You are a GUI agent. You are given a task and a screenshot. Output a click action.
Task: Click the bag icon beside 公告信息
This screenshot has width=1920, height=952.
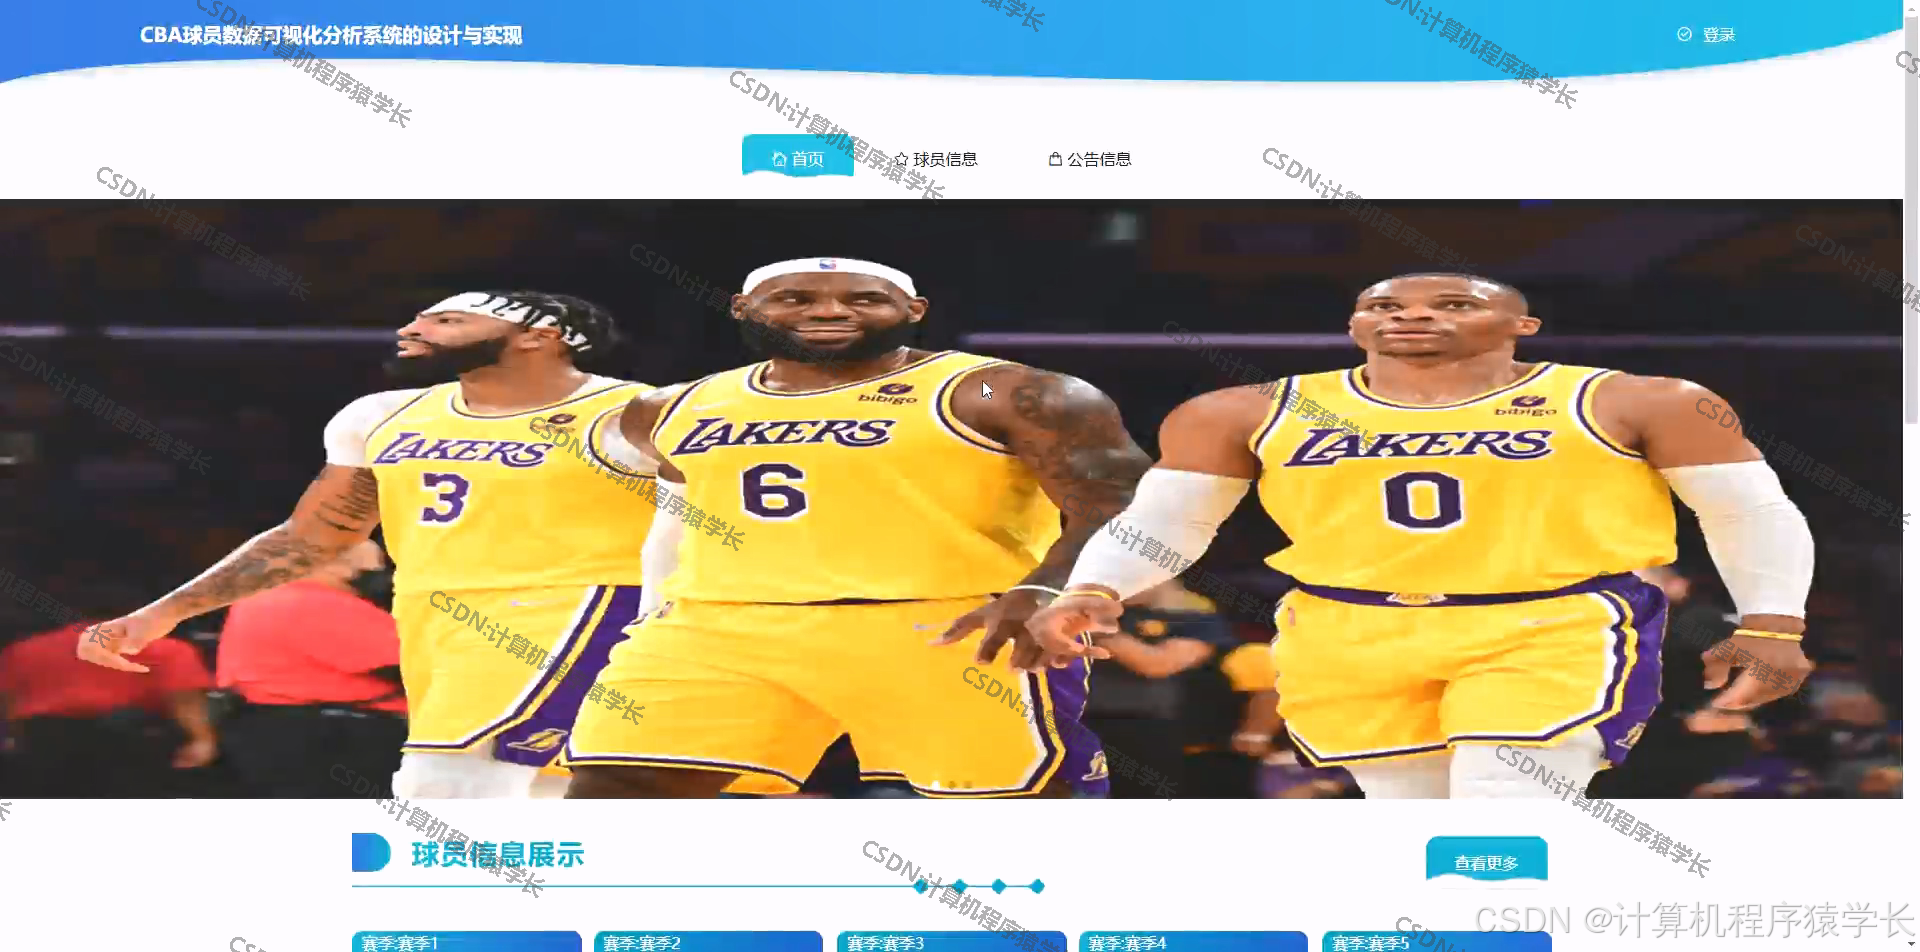[x=1055, y=158]
